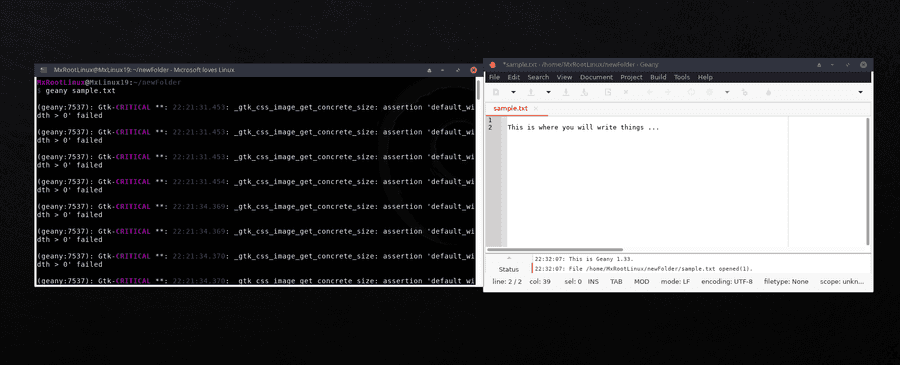This screenshot has height=365, width=900.
Task: Click the Navigate back arrow icon
Action: pyautogui.click(x=650, y=92)
